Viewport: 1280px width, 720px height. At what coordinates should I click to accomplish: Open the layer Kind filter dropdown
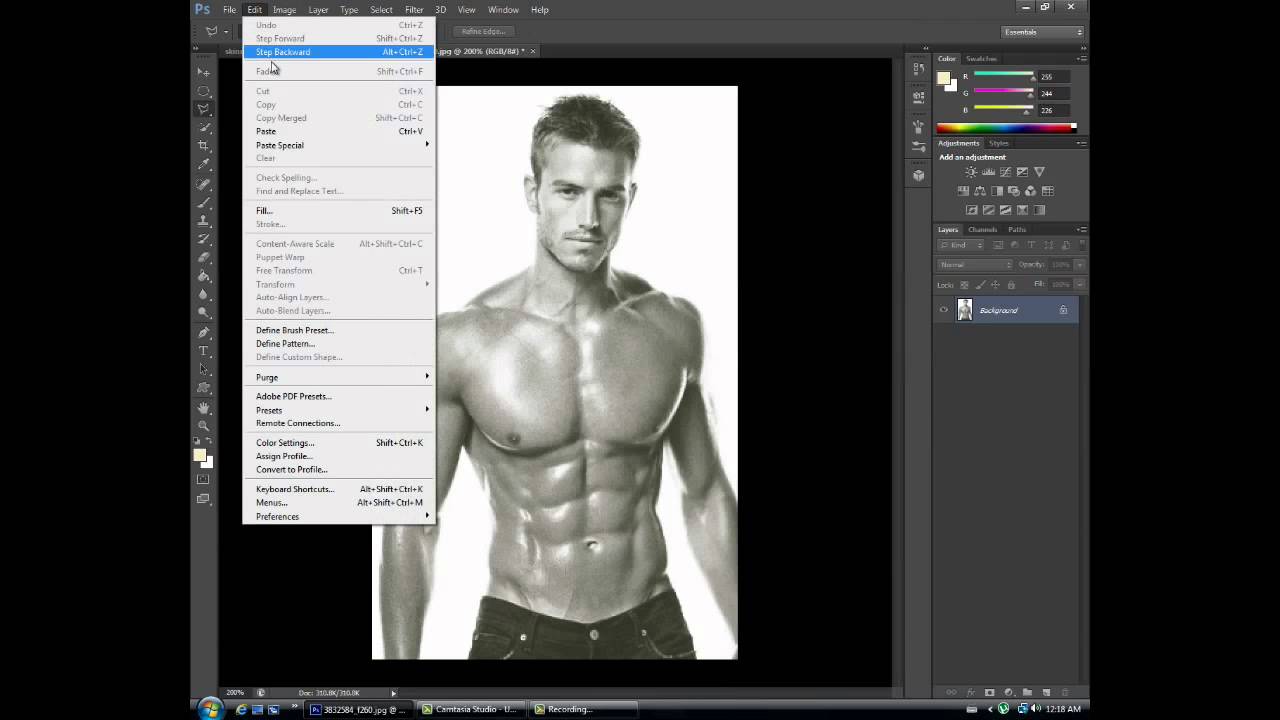[961, 245]
